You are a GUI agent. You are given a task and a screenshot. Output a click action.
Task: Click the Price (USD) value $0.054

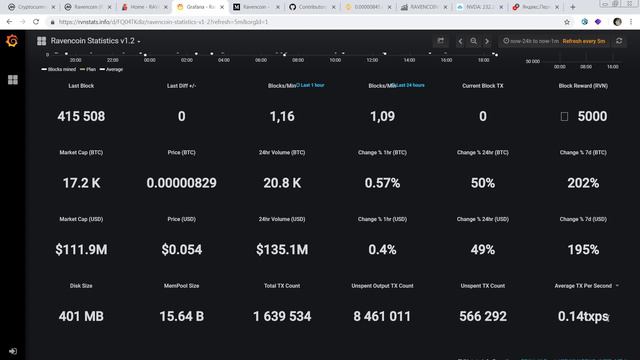click(x=181, y=250)
